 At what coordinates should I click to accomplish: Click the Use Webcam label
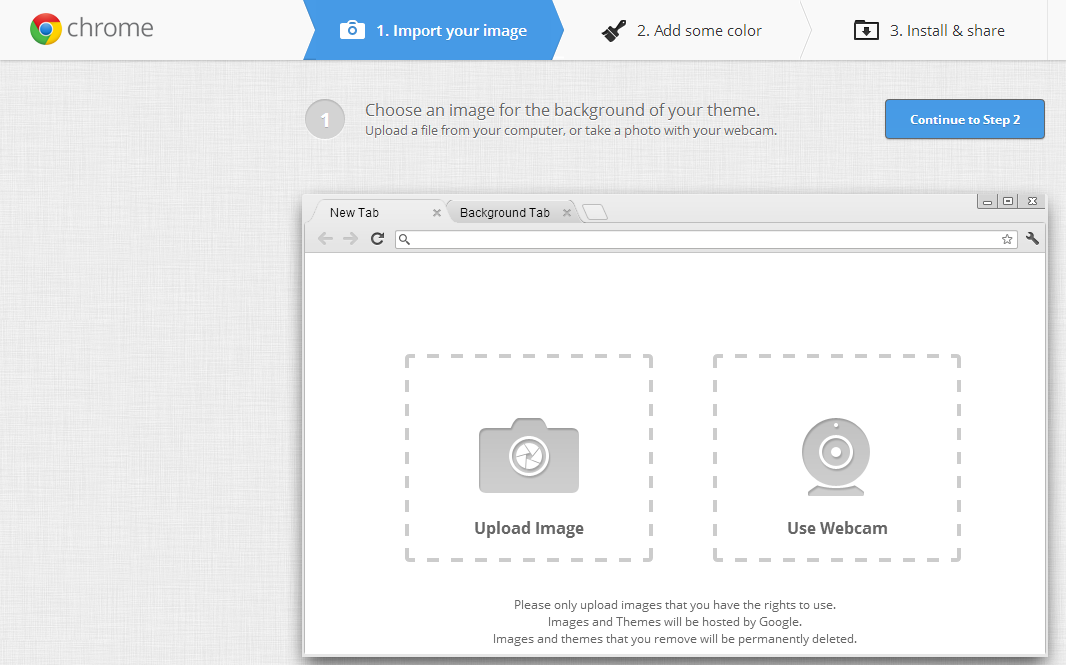click(x=837, y=528)
